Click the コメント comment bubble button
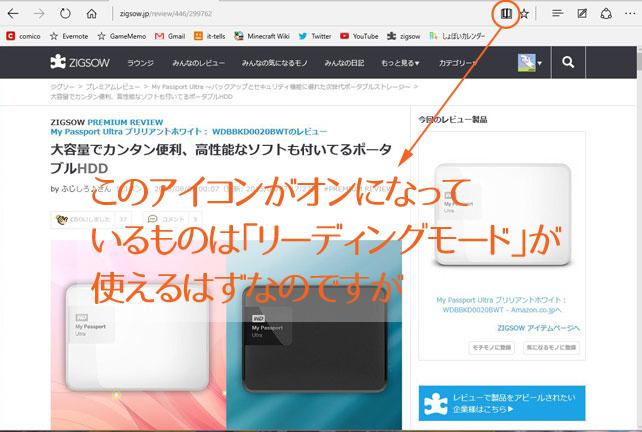The height and width of the screenshot is (432, 642). [172, 219]
